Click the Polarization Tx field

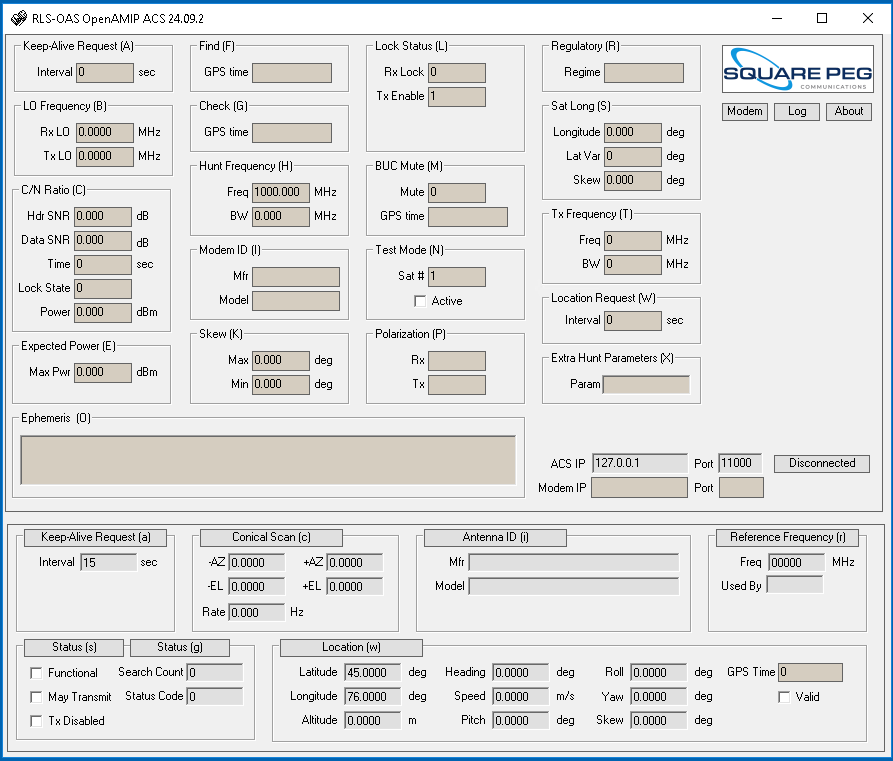click(457, 384)
